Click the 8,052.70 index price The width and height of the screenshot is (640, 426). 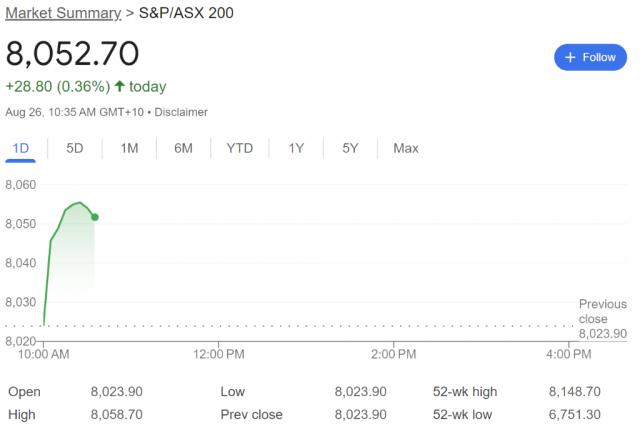(72, 53)
